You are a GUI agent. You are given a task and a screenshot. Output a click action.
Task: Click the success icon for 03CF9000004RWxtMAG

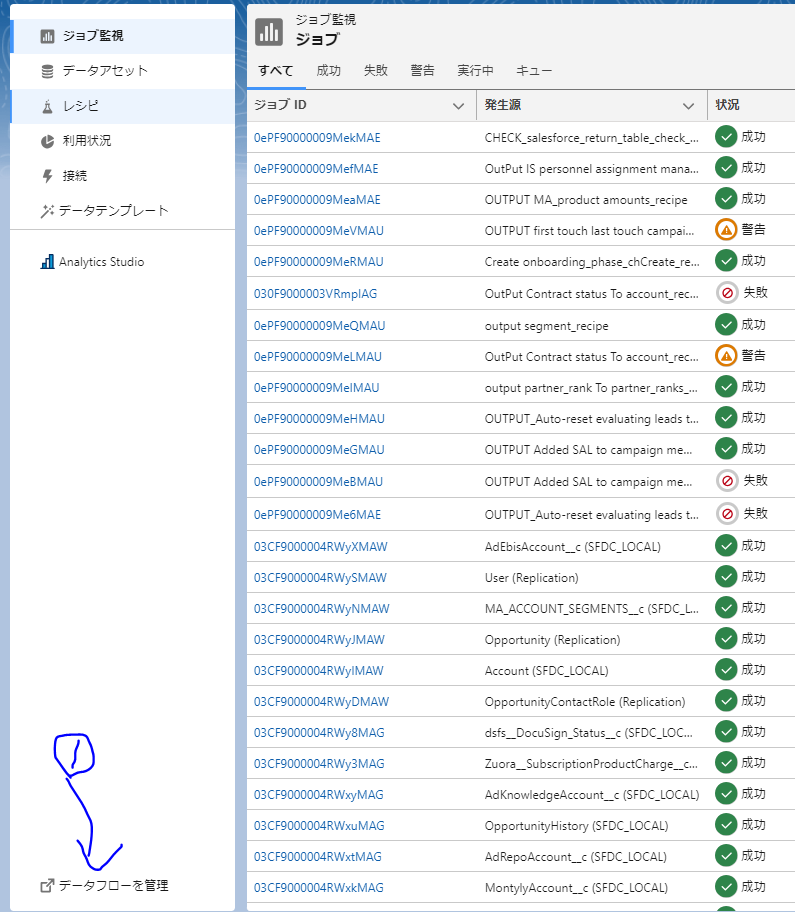(x=726, y=856)
